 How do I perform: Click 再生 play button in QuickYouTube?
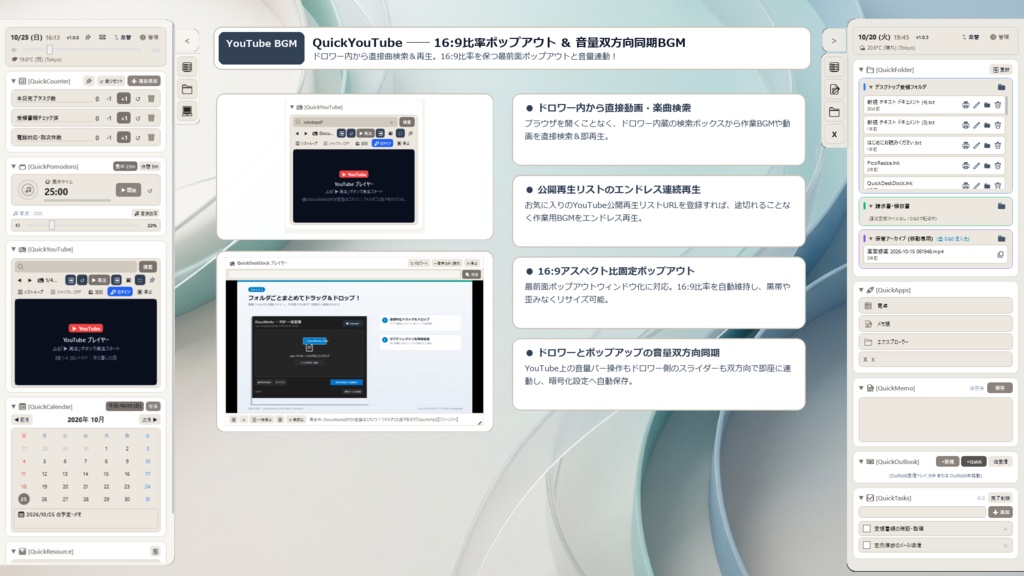[99, 280]
